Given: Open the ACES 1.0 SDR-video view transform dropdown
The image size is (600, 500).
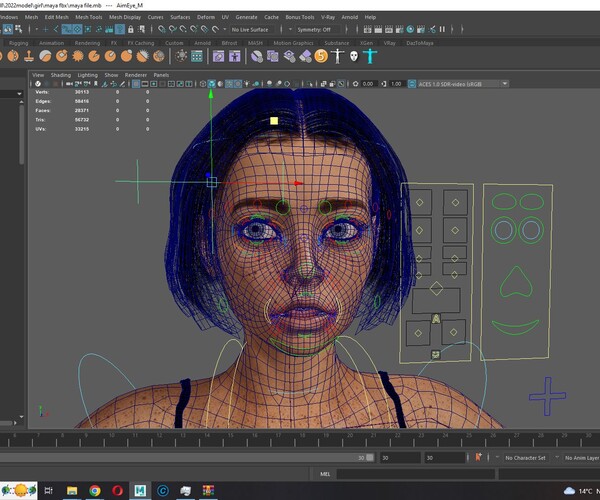Looking at the screenshot, I should pyautogui.click(x=463, y=84).
